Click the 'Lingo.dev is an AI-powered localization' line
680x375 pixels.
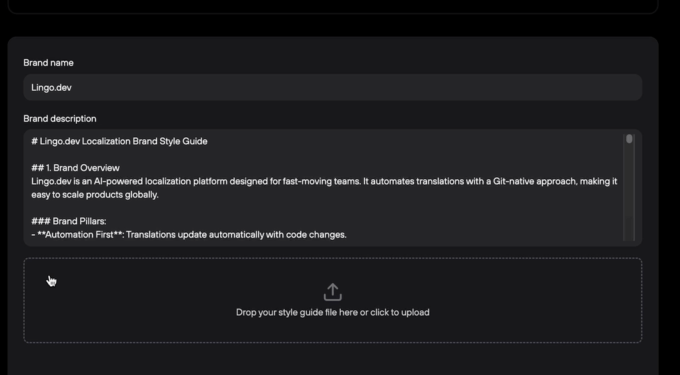point(324,181)
